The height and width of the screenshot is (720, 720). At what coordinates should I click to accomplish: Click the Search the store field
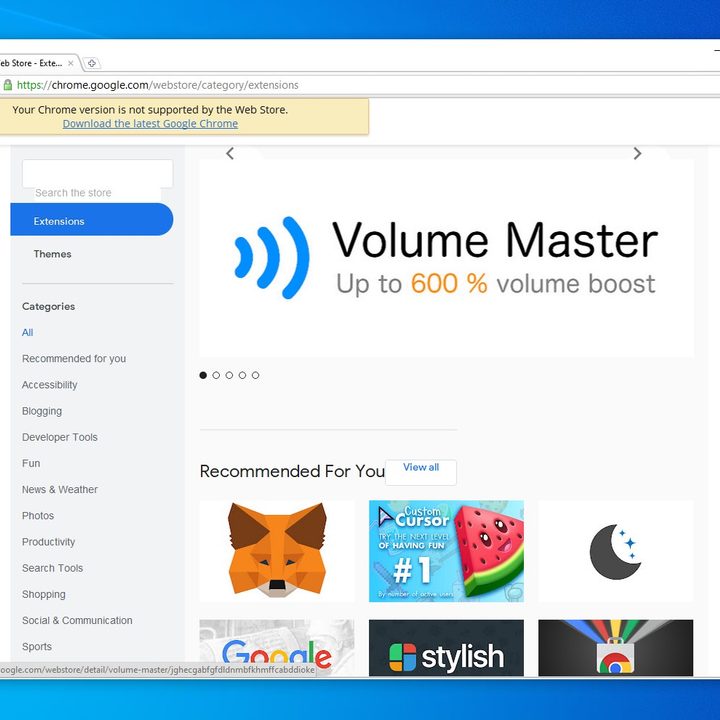tap(97, 174)
